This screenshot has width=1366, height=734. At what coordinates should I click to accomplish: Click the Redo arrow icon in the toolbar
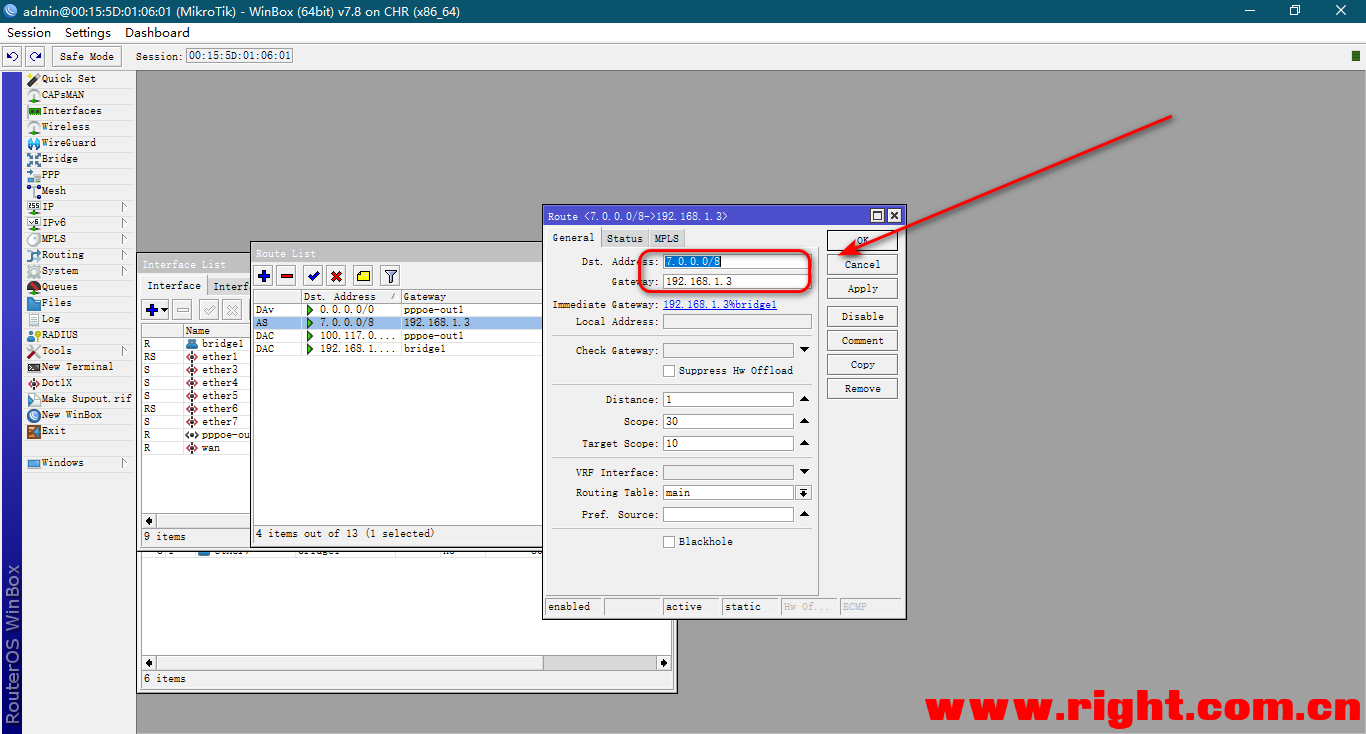tap(35, 56)
